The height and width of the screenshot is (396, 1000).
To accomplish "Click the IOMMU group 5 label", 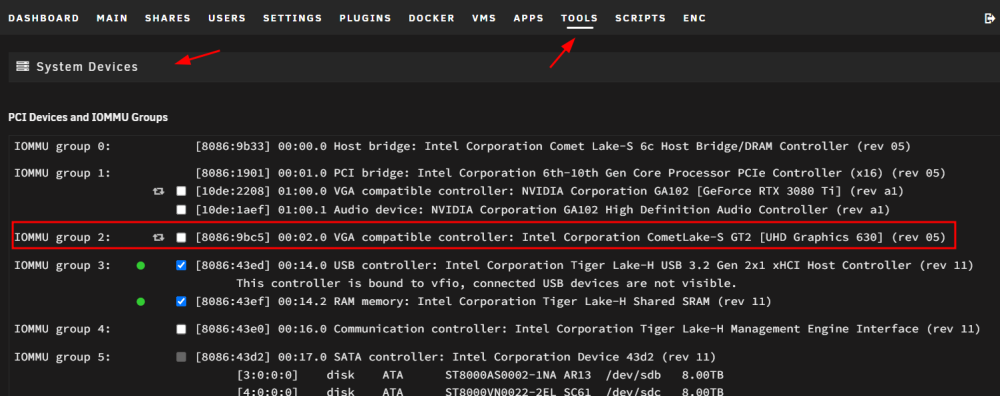I will 62,357.
